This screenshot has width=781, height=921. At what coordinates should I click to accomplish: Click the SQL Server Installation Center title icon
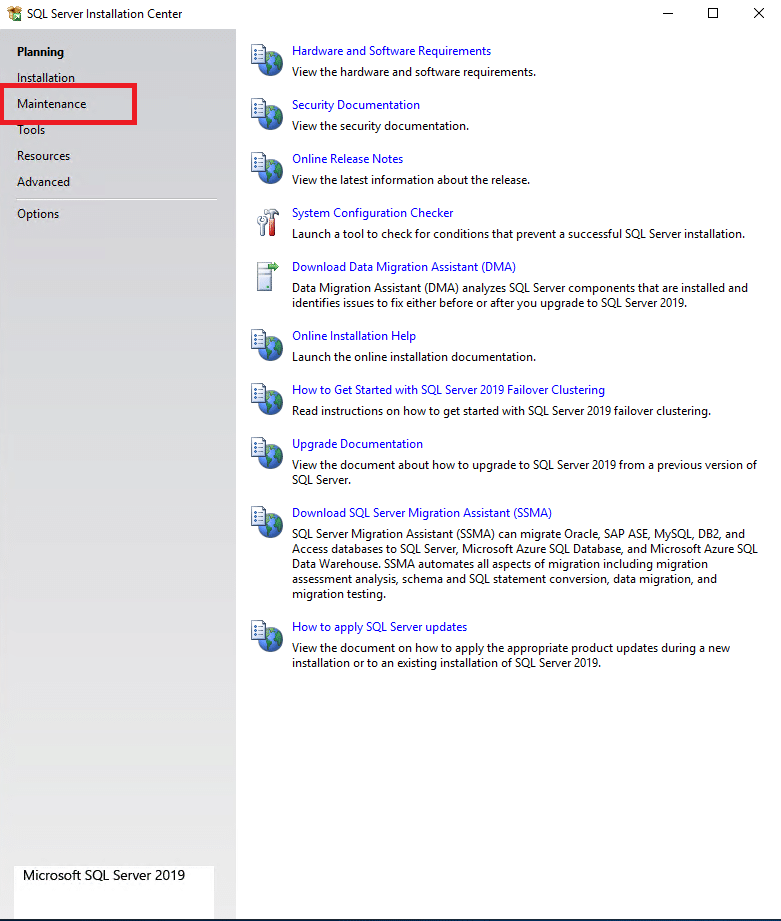[x=14, y=14]
